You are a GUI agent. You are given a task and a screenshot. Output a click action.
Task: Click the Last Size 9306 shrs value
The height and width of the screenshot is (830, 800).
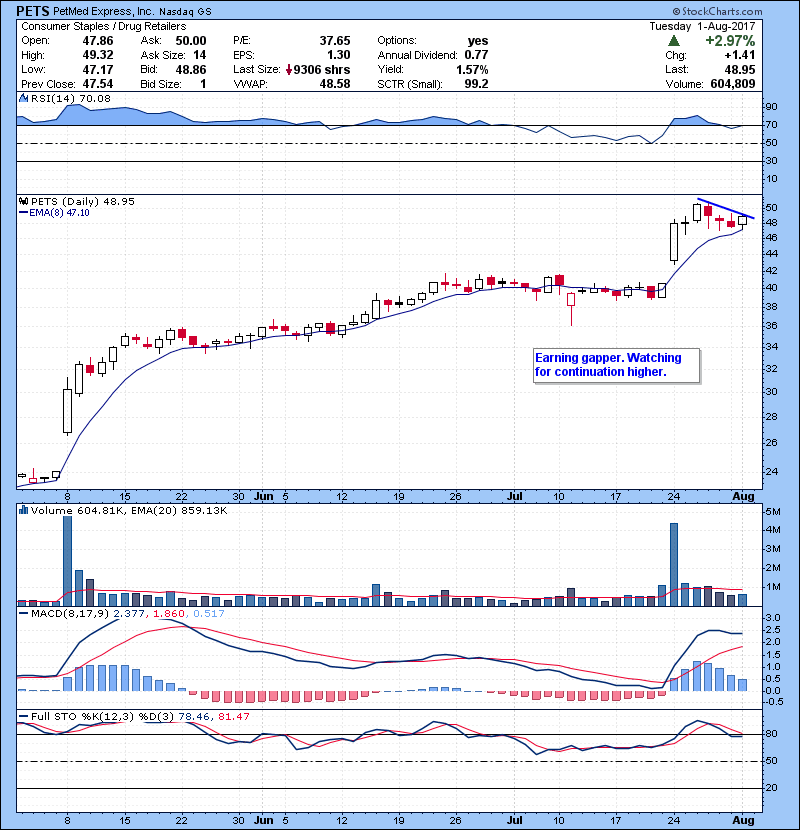tap(321, 69)
